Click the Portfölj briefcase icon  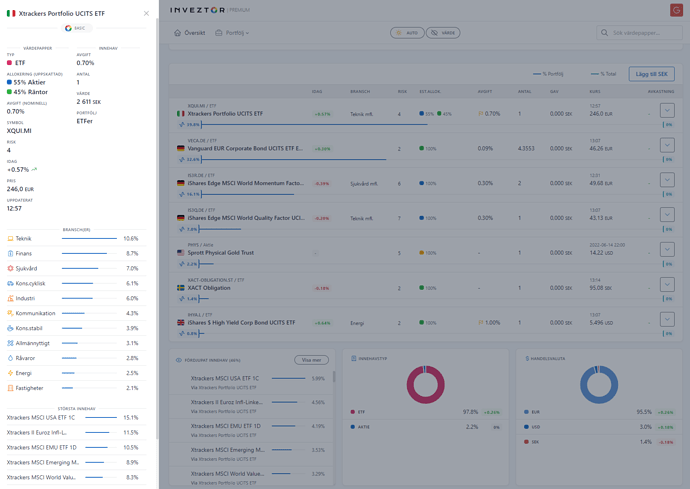point(219,33)
